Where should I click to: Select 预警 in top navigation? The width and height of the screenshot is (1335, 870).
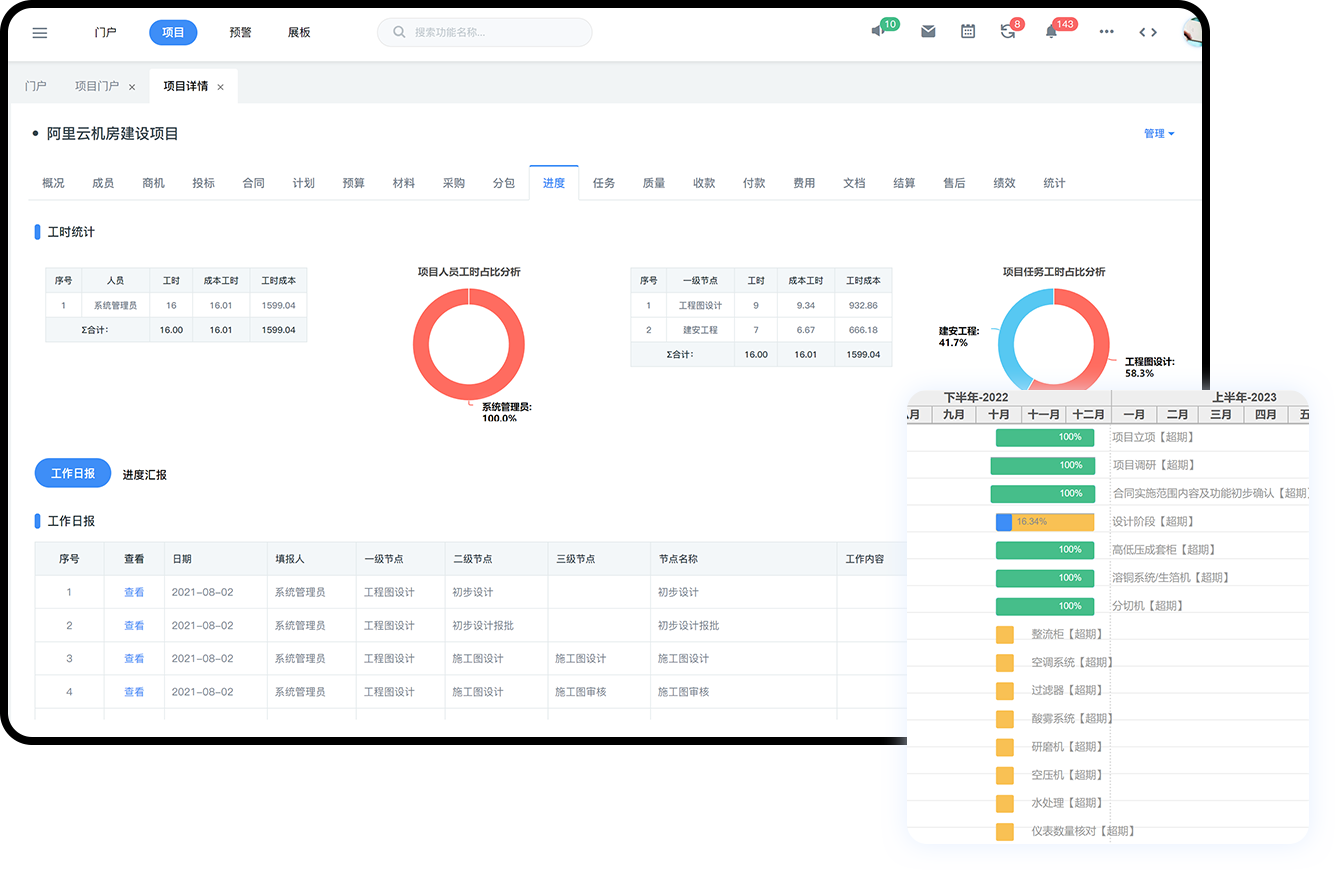[240, 32]
